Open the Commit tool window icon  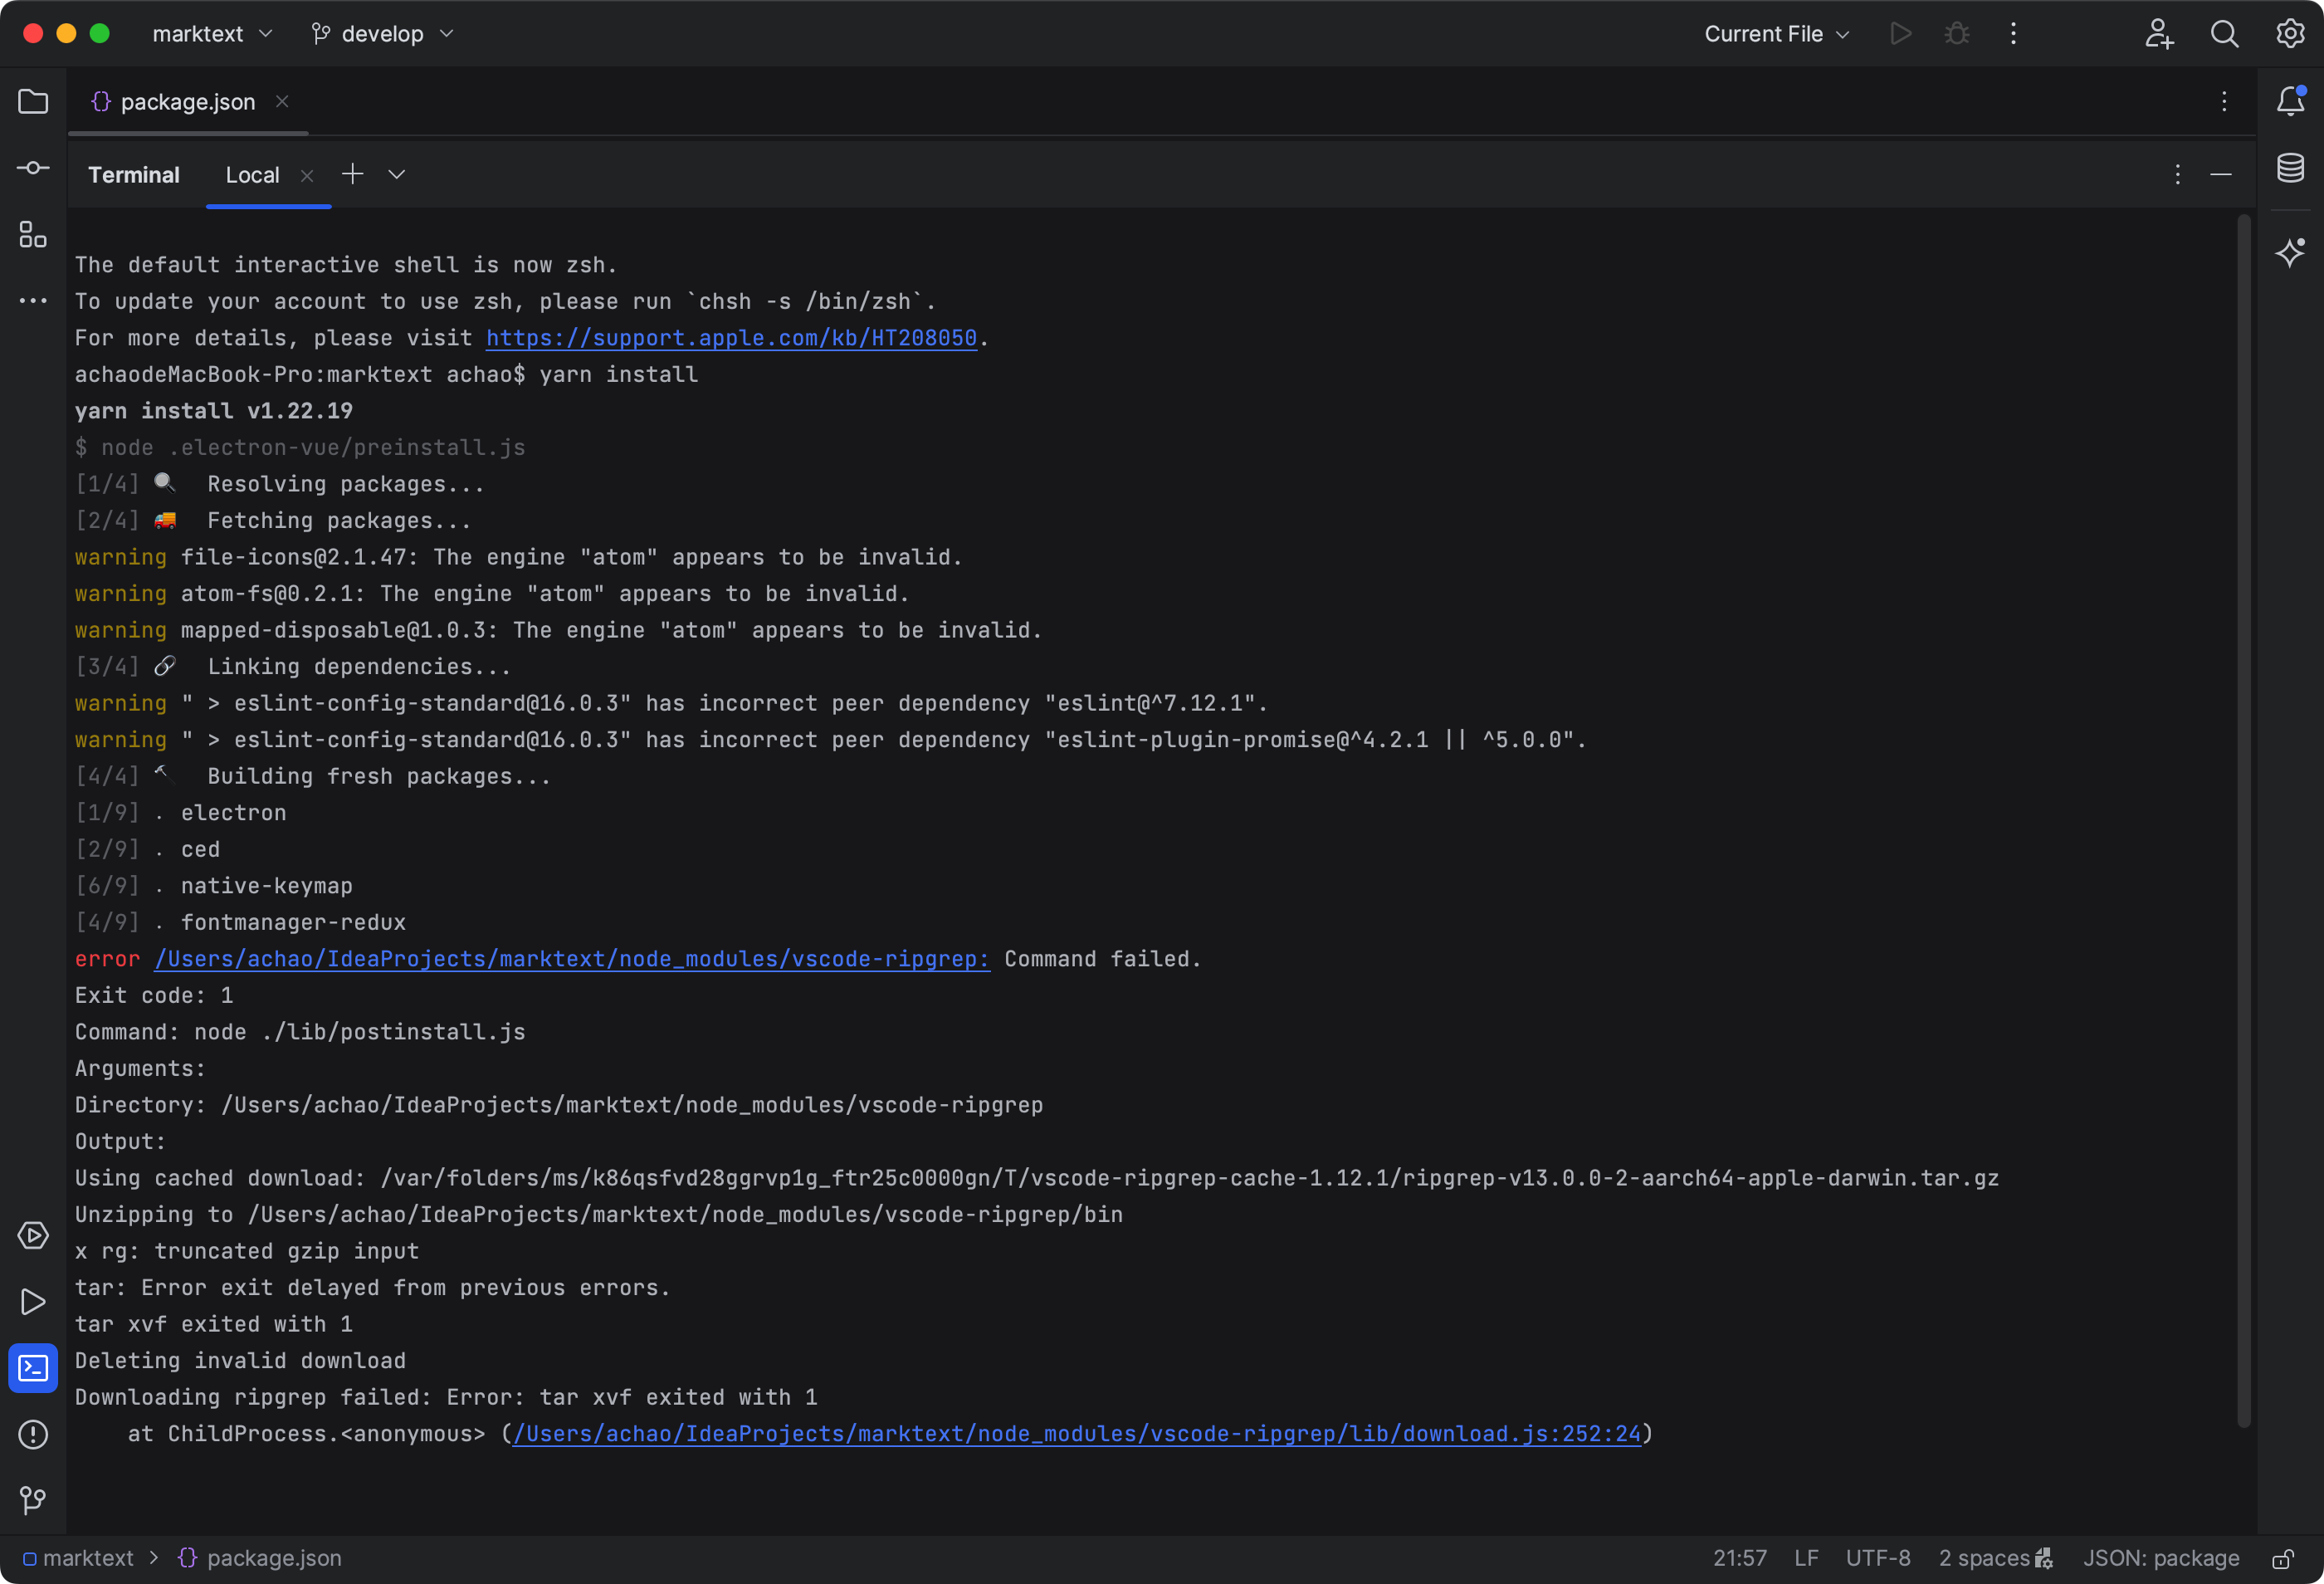(x=33, y=168)
